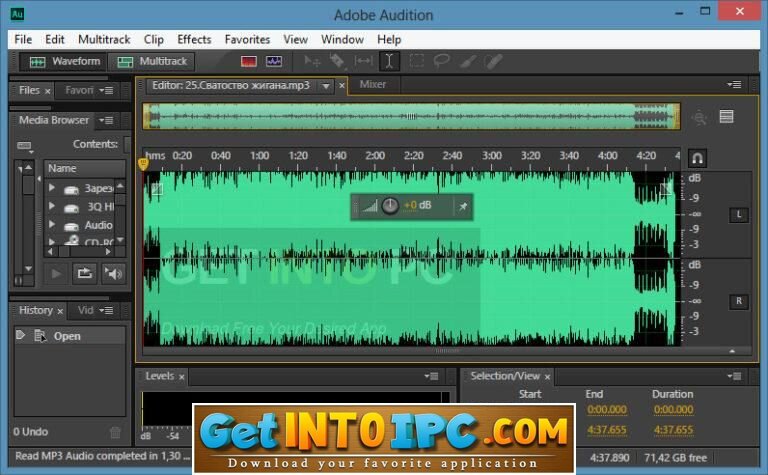Open the drive location dropdown in Media Browser
Viewport: 768px width, 475px height.
click(24, 146)
